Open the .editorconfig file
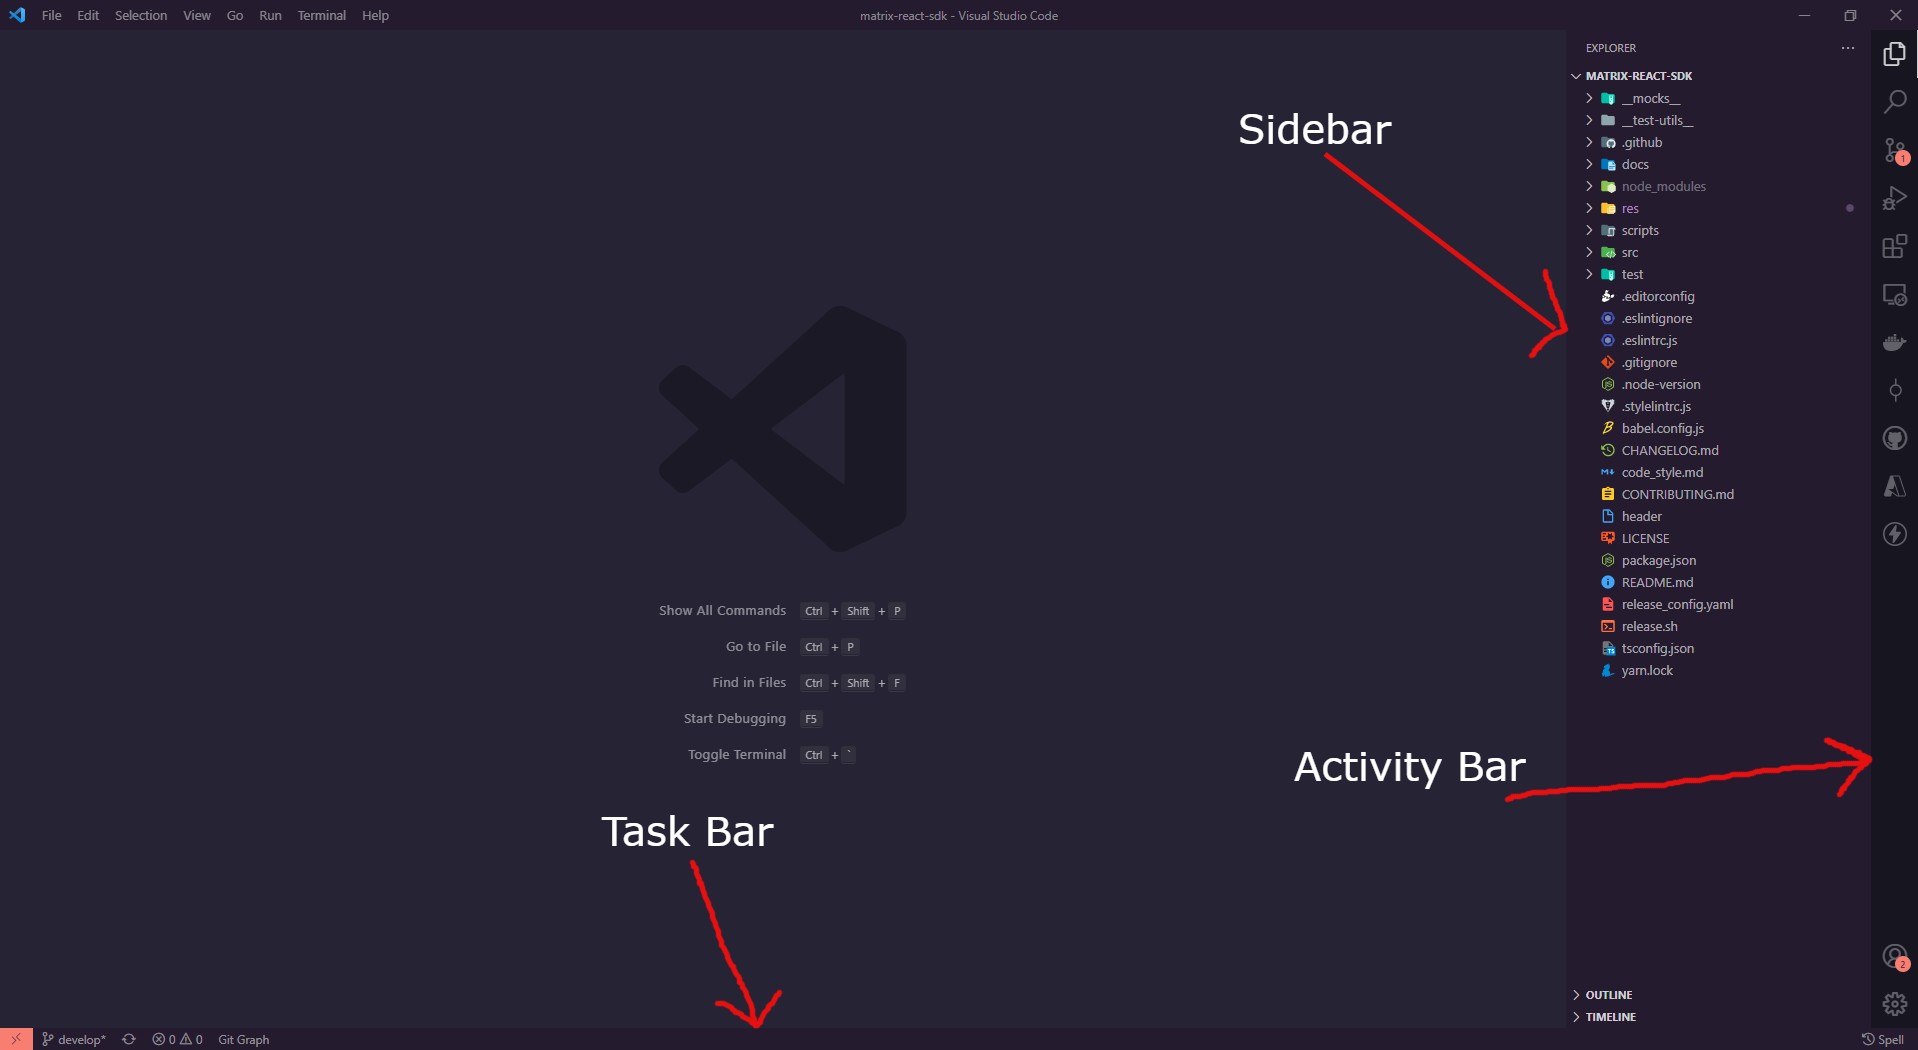The width and height of the screenshot is (1918, 1050). tap(1718, 296)
